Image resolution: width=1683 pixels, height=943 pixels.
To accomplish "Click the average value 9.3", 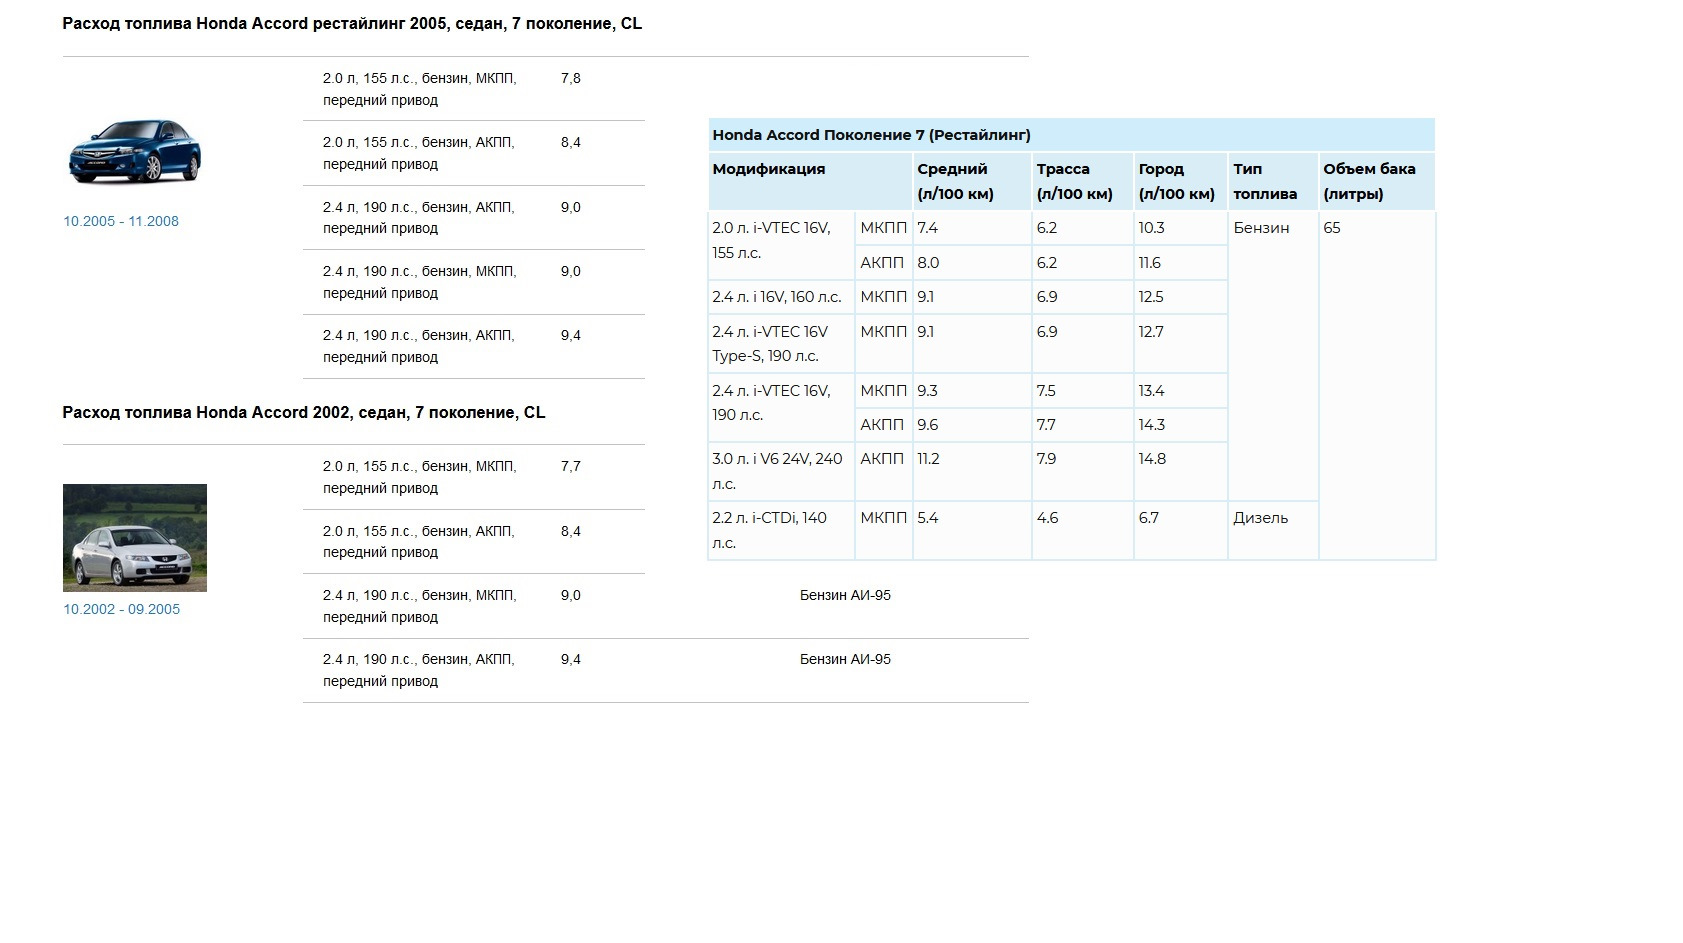I will coord(928,391).
